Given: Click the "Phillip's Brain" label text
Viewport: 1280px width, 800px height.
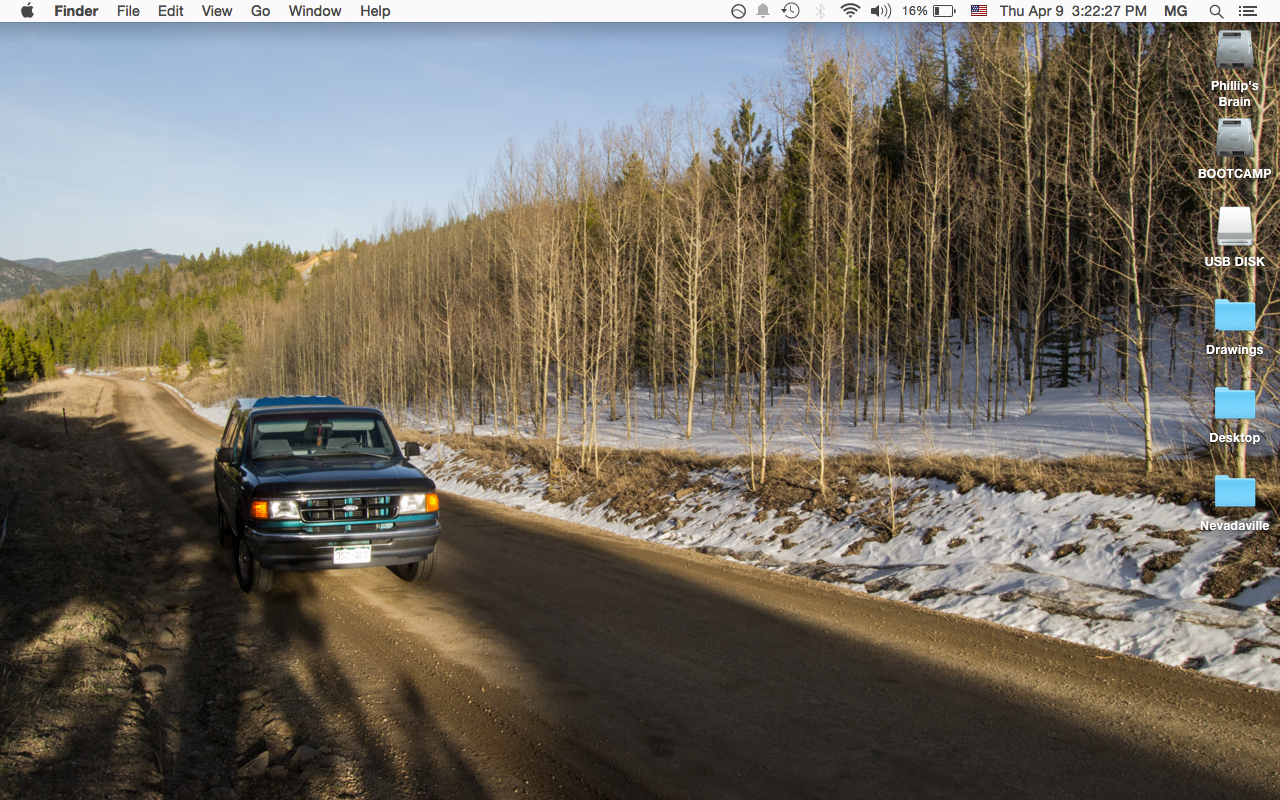Looking at the screenshot, I should click(1235, 94).
